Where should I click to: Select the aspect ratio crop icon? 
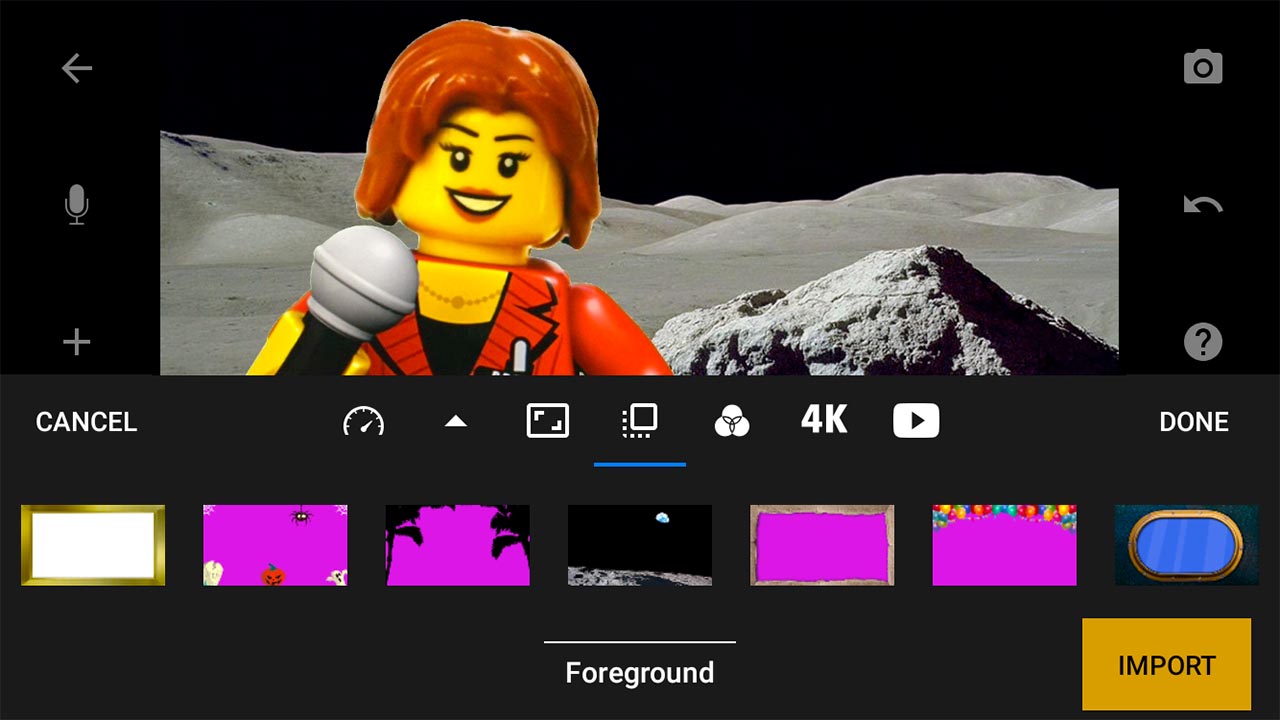pos(548,421)
